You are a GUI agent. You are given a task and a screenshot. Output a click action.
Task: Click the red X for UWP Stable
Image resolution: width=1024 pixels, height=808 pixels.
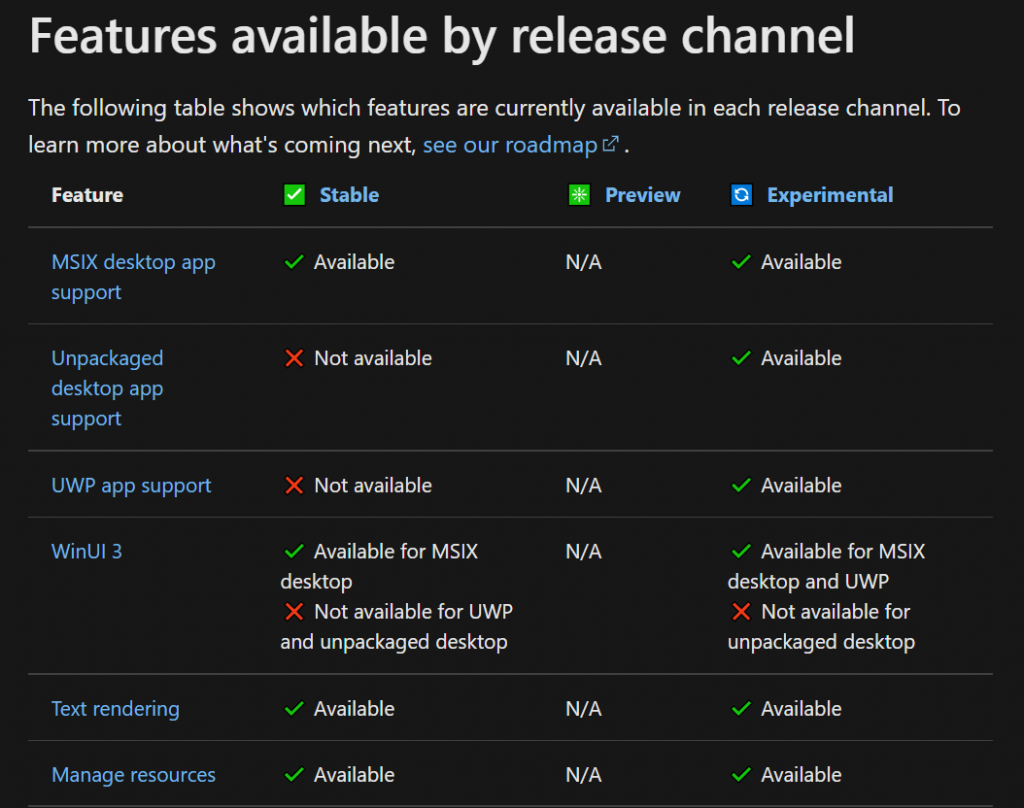pos(294,485)
